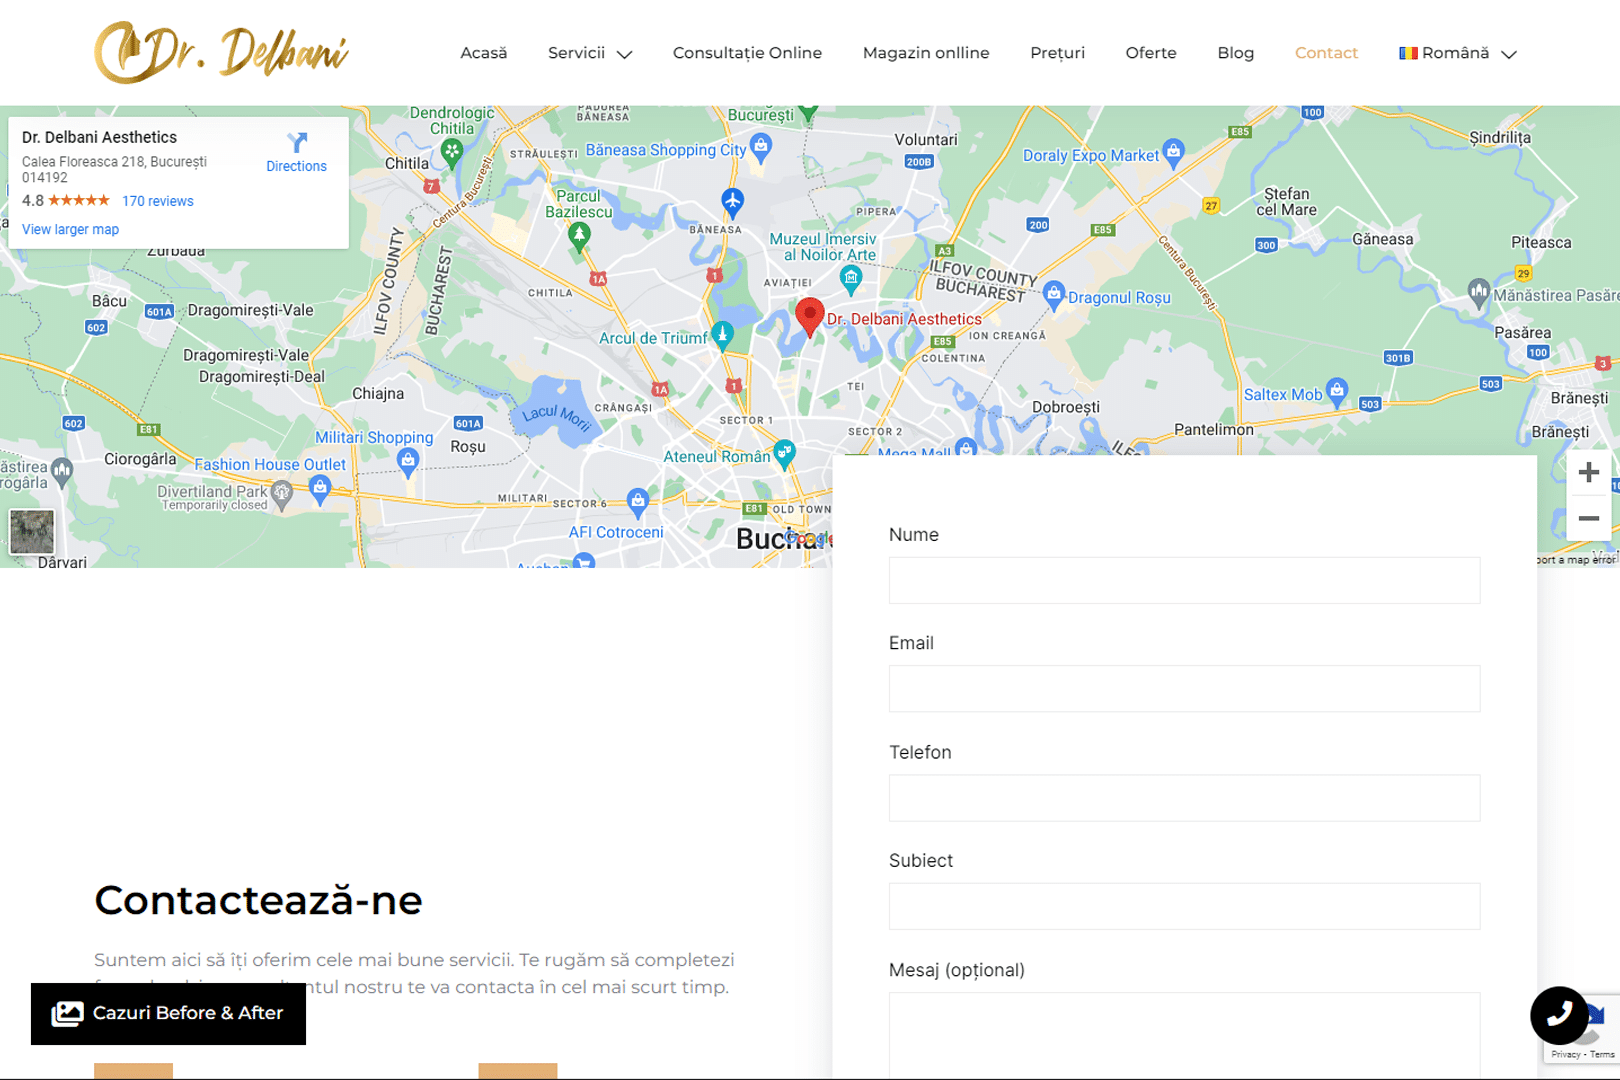Go to Consultație Online page

(x=747, y=53)
